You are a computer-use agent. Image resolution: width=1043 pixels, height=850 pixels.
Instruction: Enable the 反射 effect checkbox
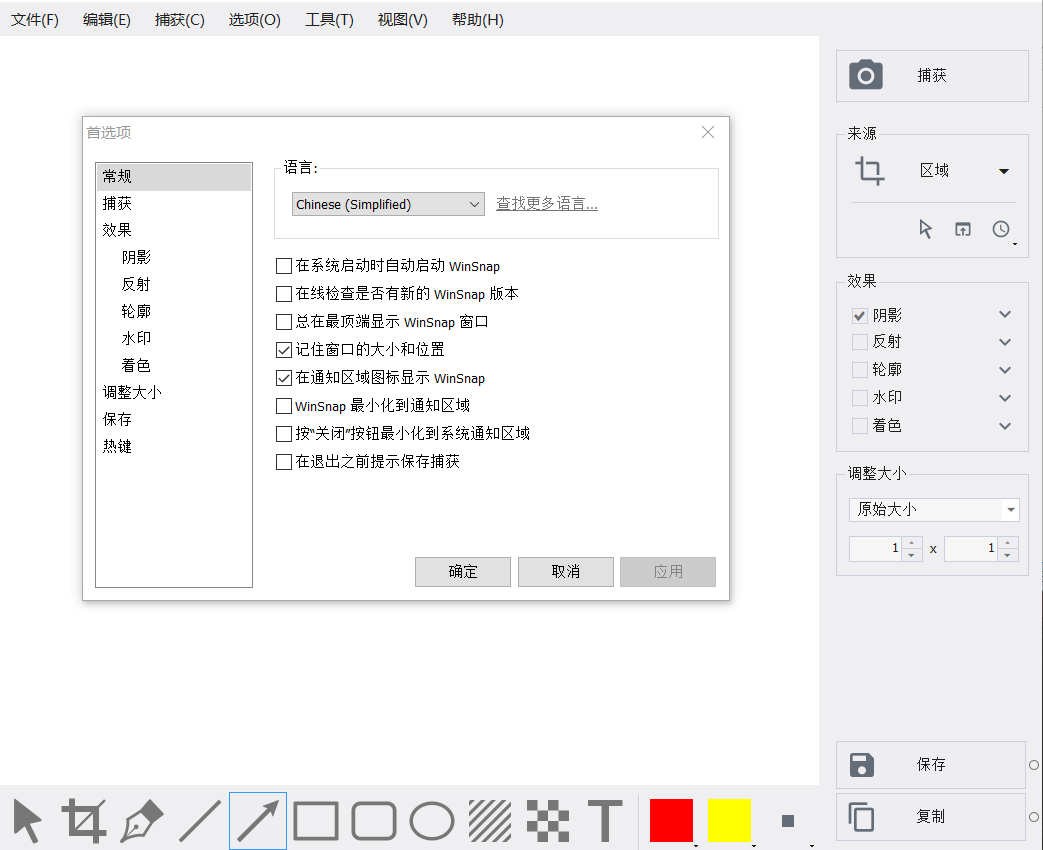[x=859, y=342]
